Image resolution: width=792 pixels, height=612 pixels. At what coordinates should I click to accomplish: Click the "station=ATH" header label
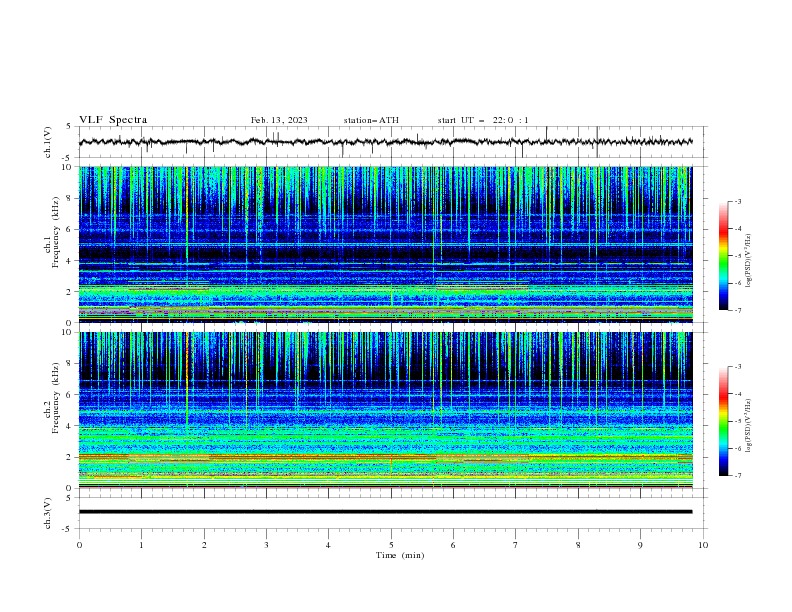(371, 120)
